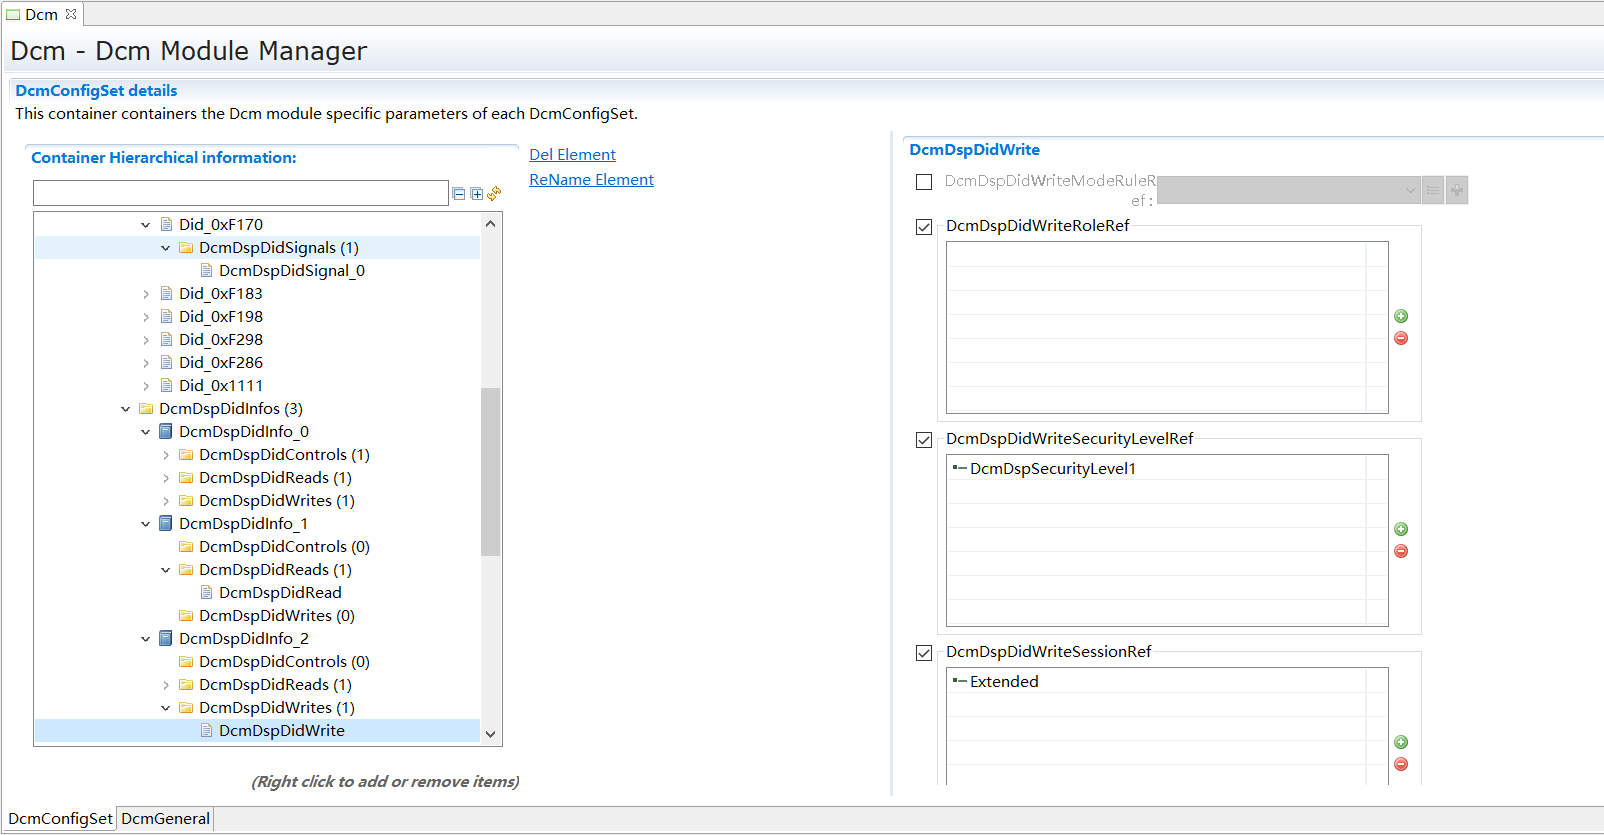Collapse the DcmDspDidInfos folder
The width and height of the screenshot is (1604, 835).
point(126,409)
